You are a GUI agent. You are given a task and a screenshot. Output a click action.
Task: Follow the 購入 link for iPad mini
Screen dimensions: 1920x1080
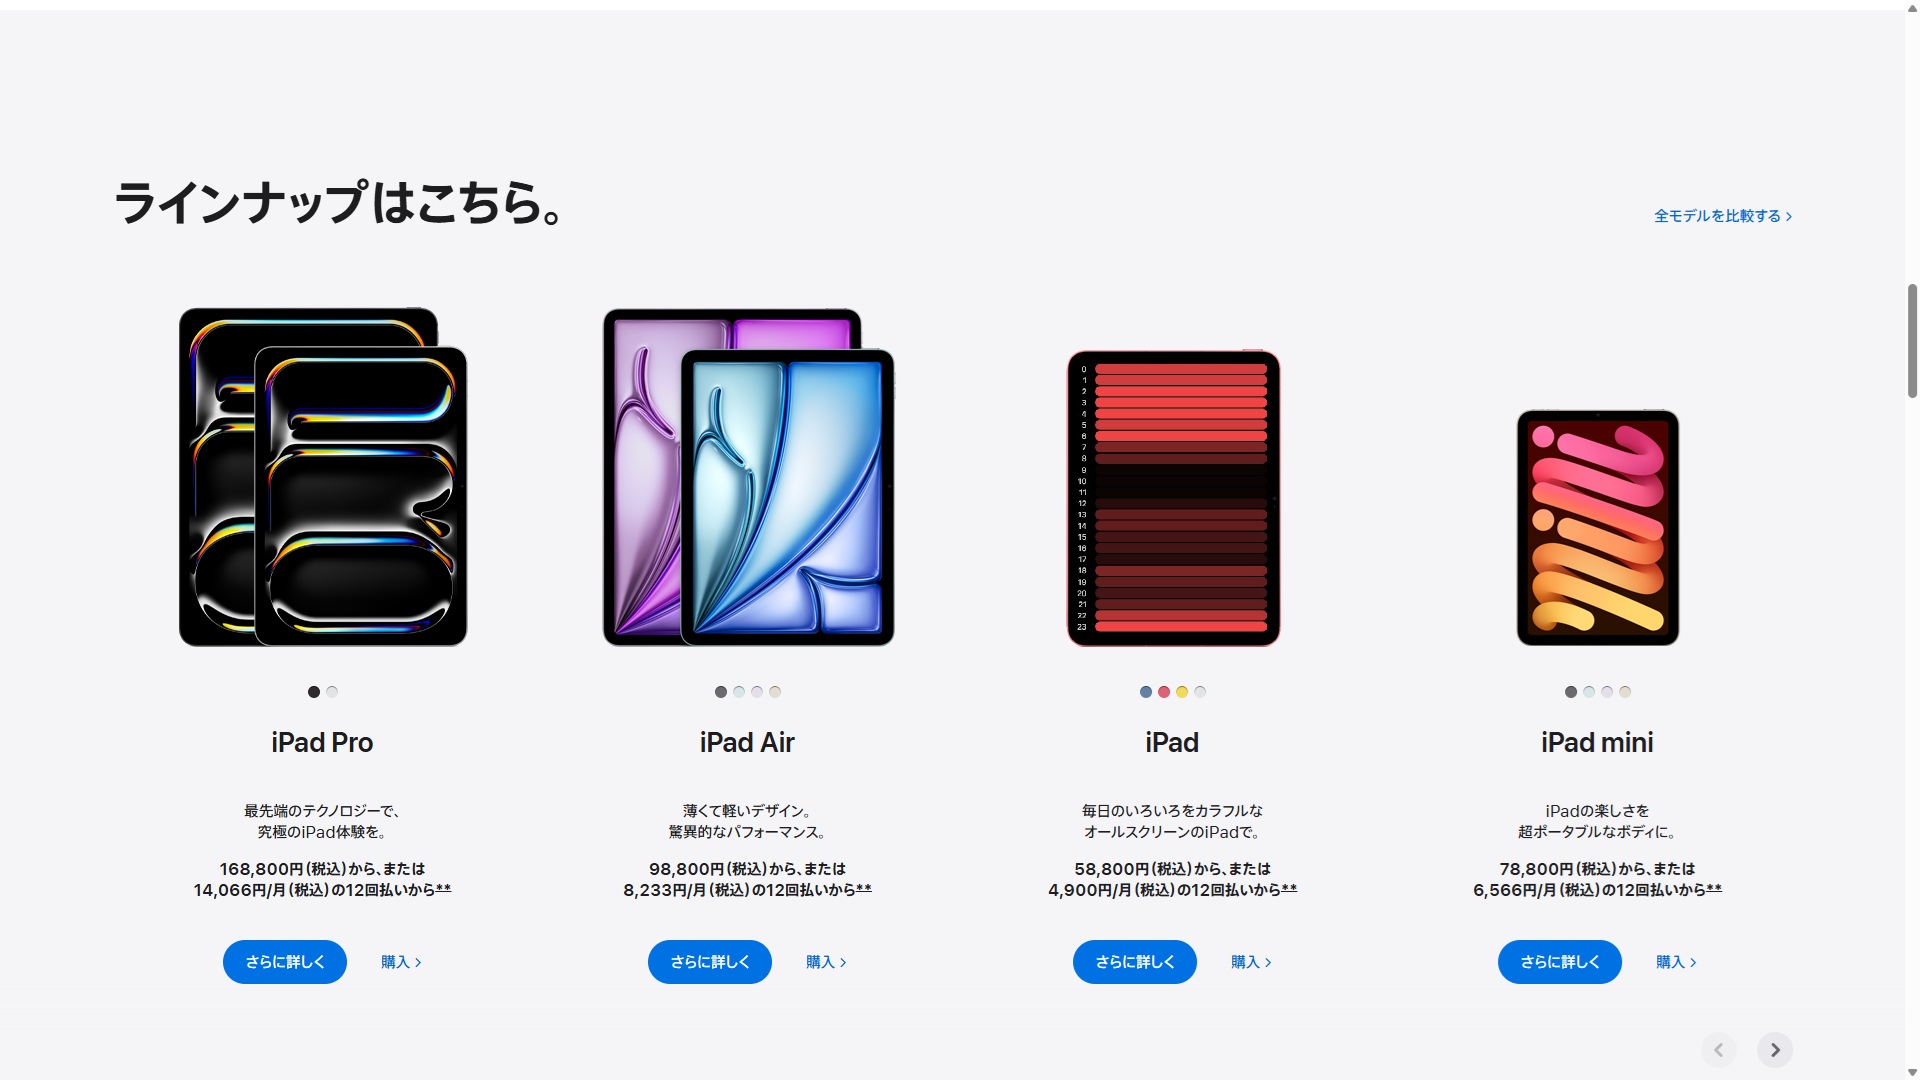pyautogui.click(x=1676, y=962)
